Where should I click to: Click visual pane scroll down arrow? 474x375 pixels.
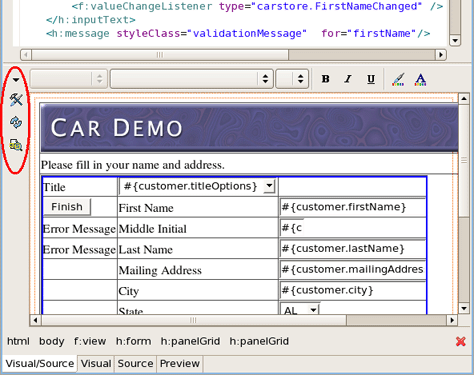[x=464, y=308]
